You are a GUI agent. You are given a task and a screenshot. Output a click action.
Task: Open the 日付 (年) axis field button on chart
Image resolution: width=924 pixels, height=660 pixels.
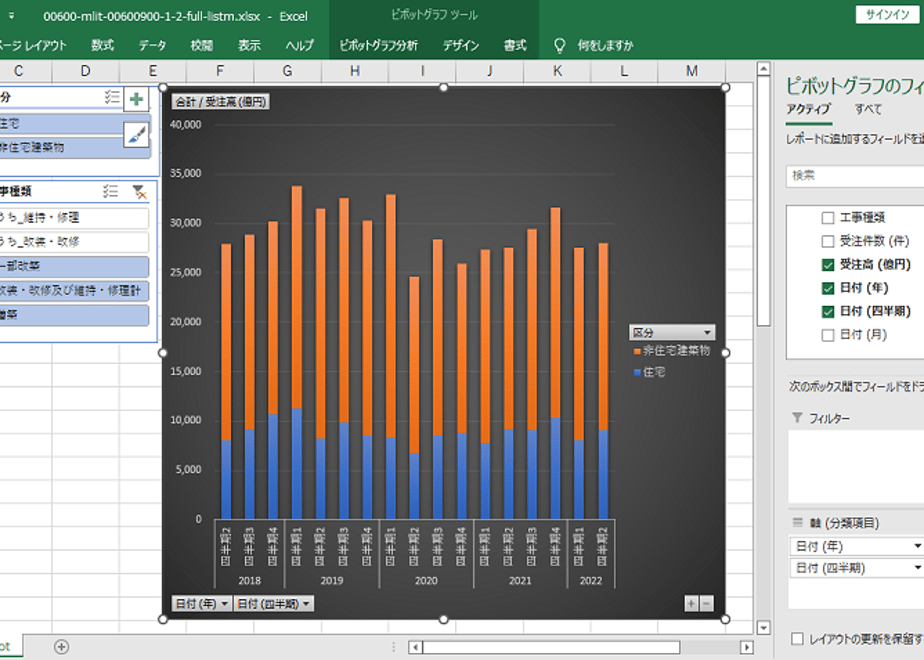click(202, 603)
